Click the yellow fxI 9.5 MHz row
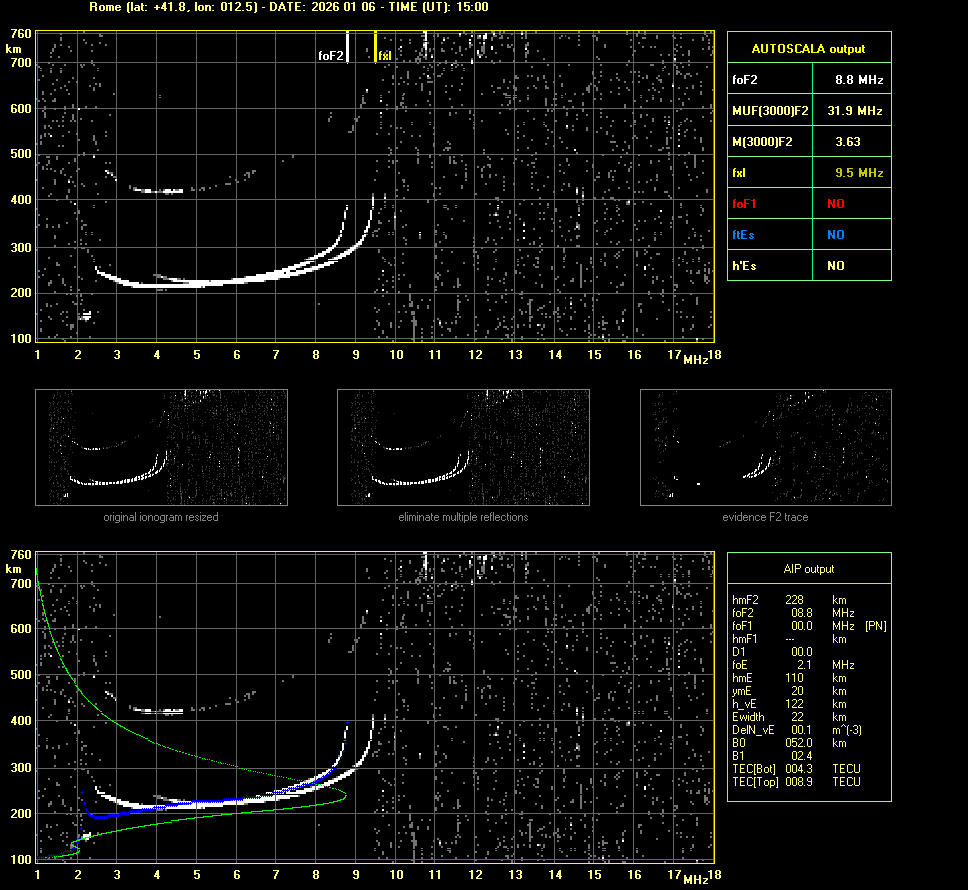The height and width of the screenshot is (890, 968). 808,173
